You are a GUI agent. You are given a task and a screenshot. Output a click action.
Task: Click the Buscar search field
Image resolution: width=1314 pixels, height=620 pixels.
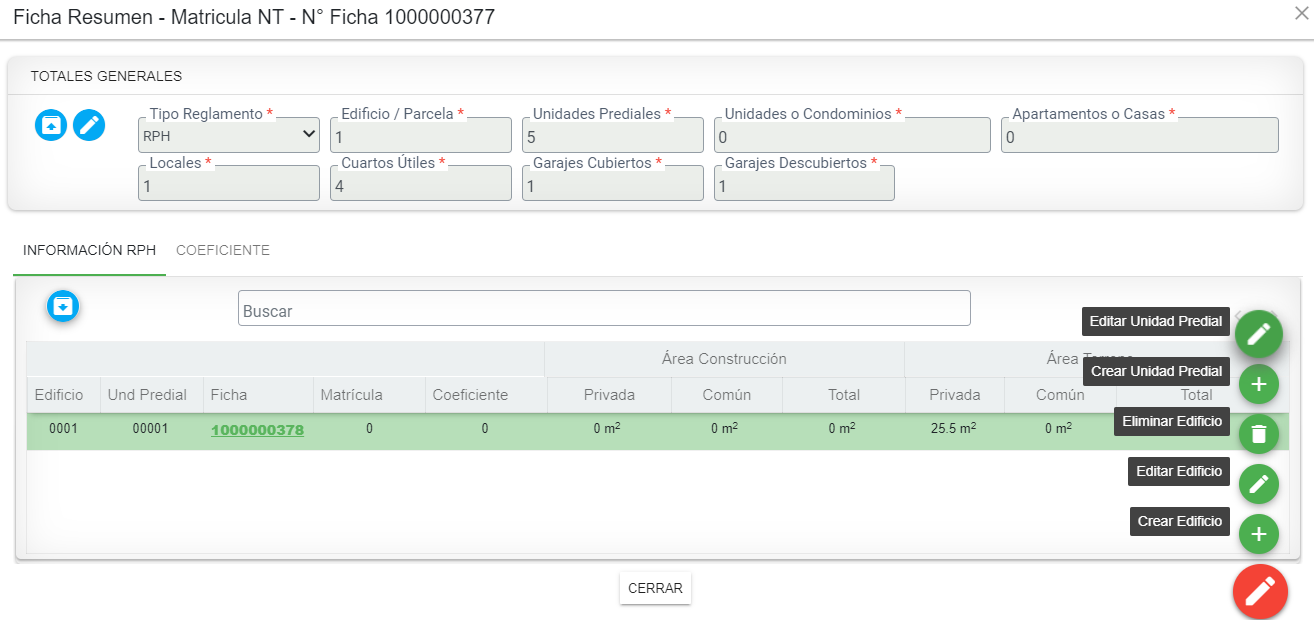[603, 309]
